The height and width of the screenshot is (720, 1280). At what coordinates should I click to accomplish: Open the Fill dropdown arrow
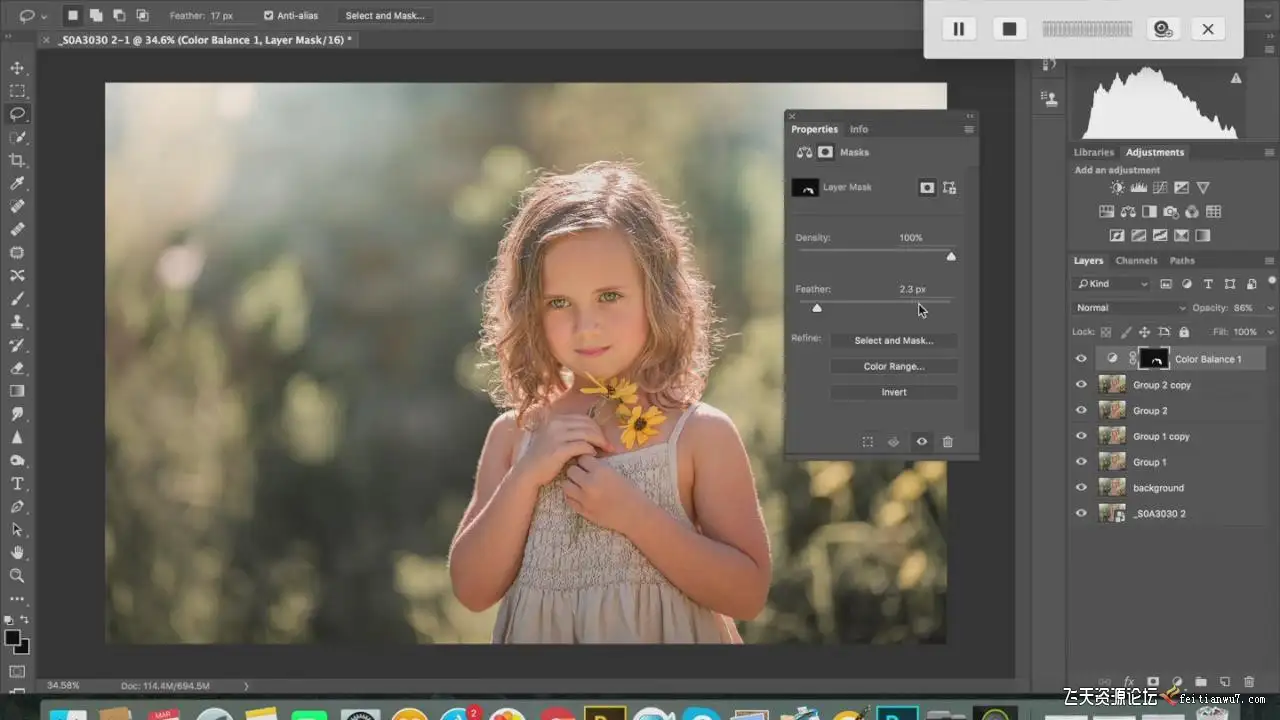[x=1270, y=332]
